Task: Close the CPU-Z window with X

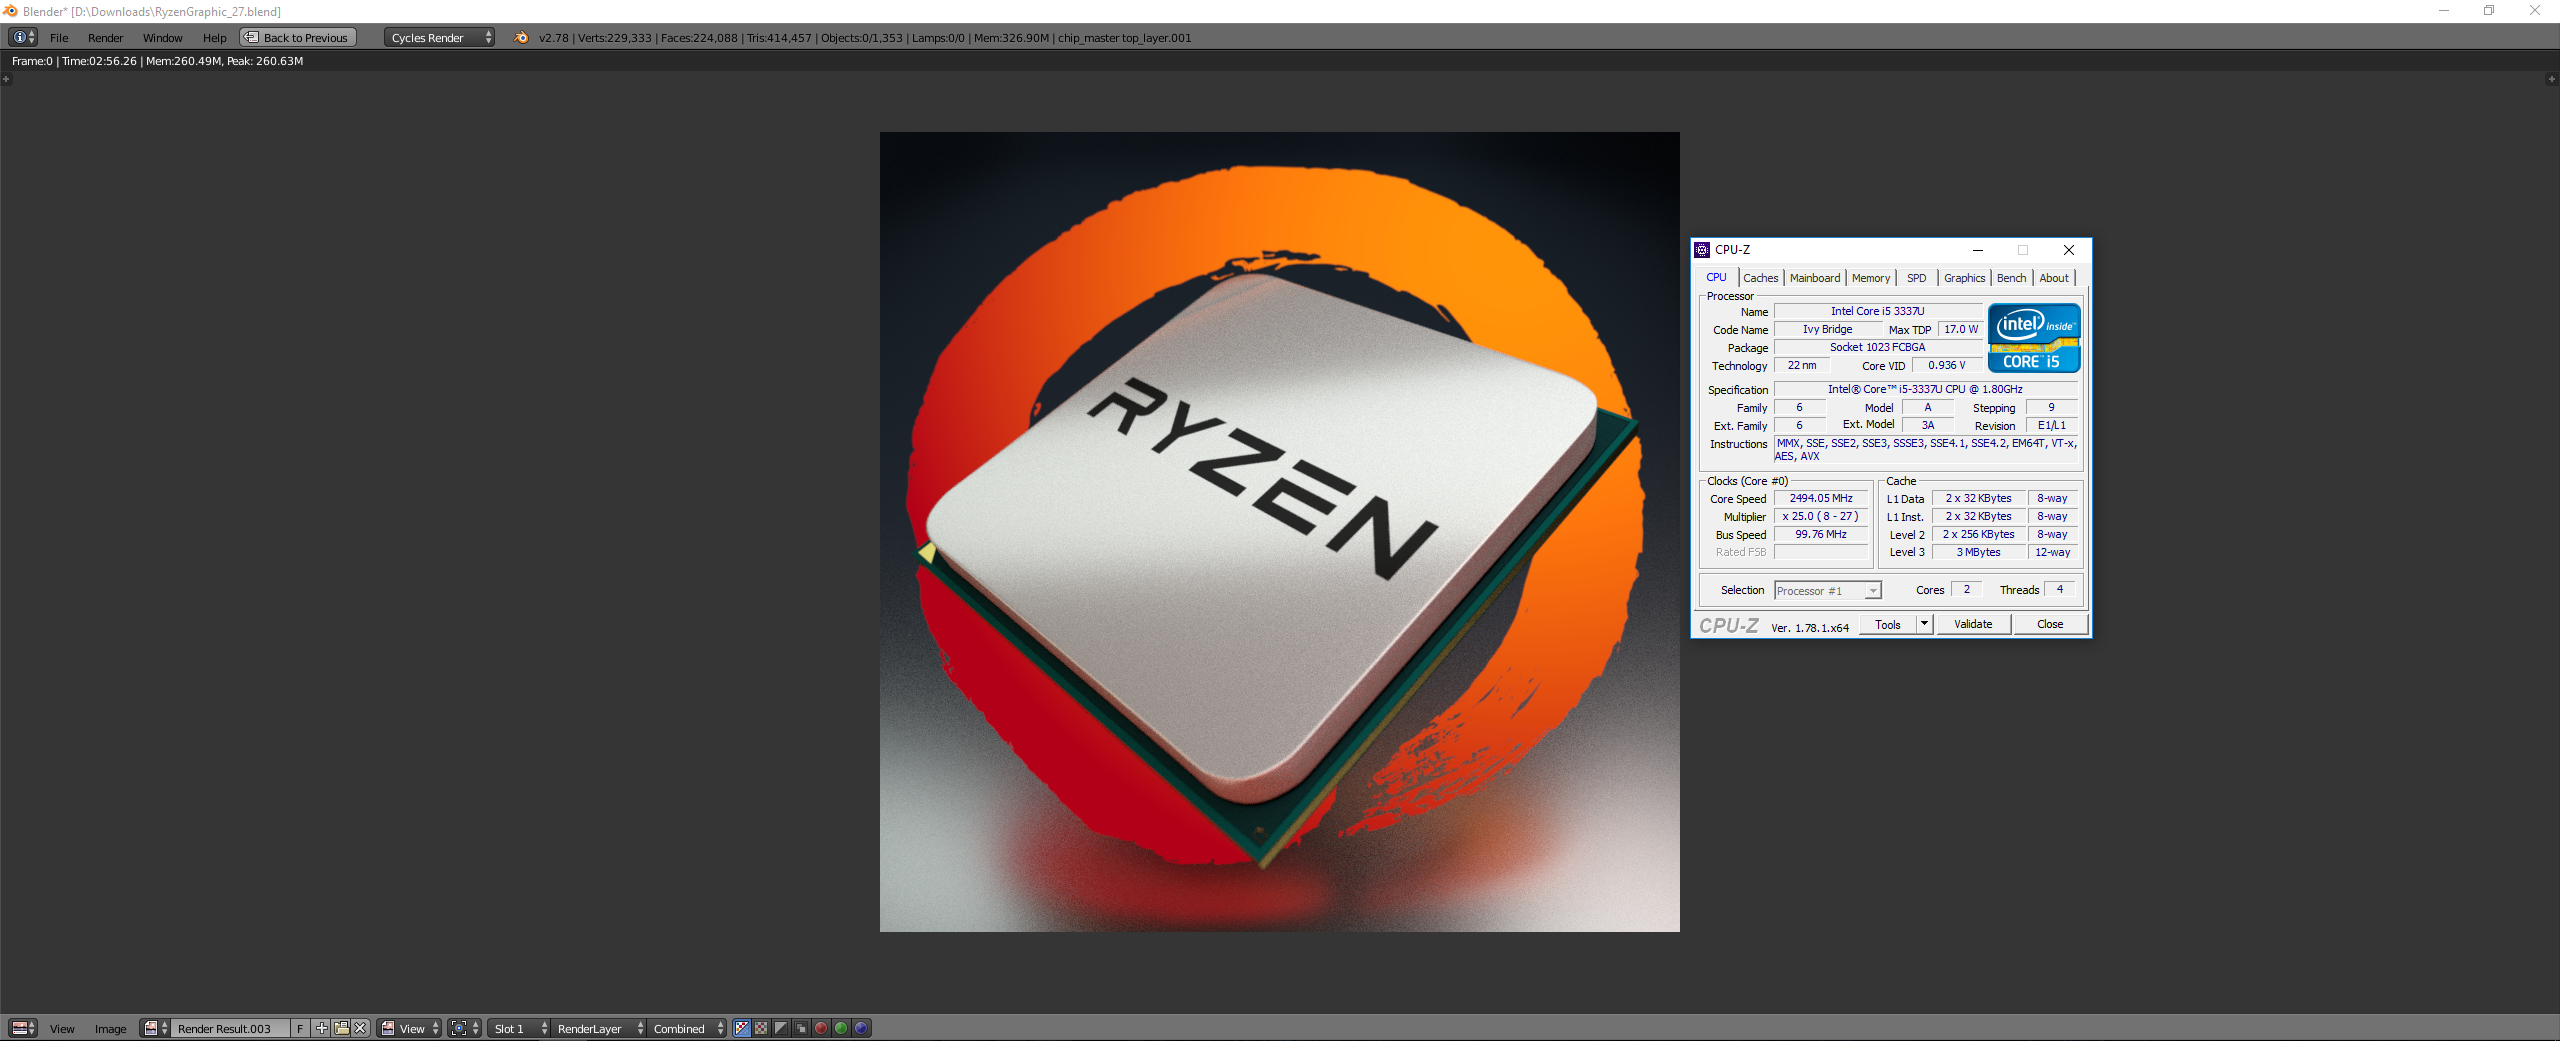Action: click(x=2069, y=250)
